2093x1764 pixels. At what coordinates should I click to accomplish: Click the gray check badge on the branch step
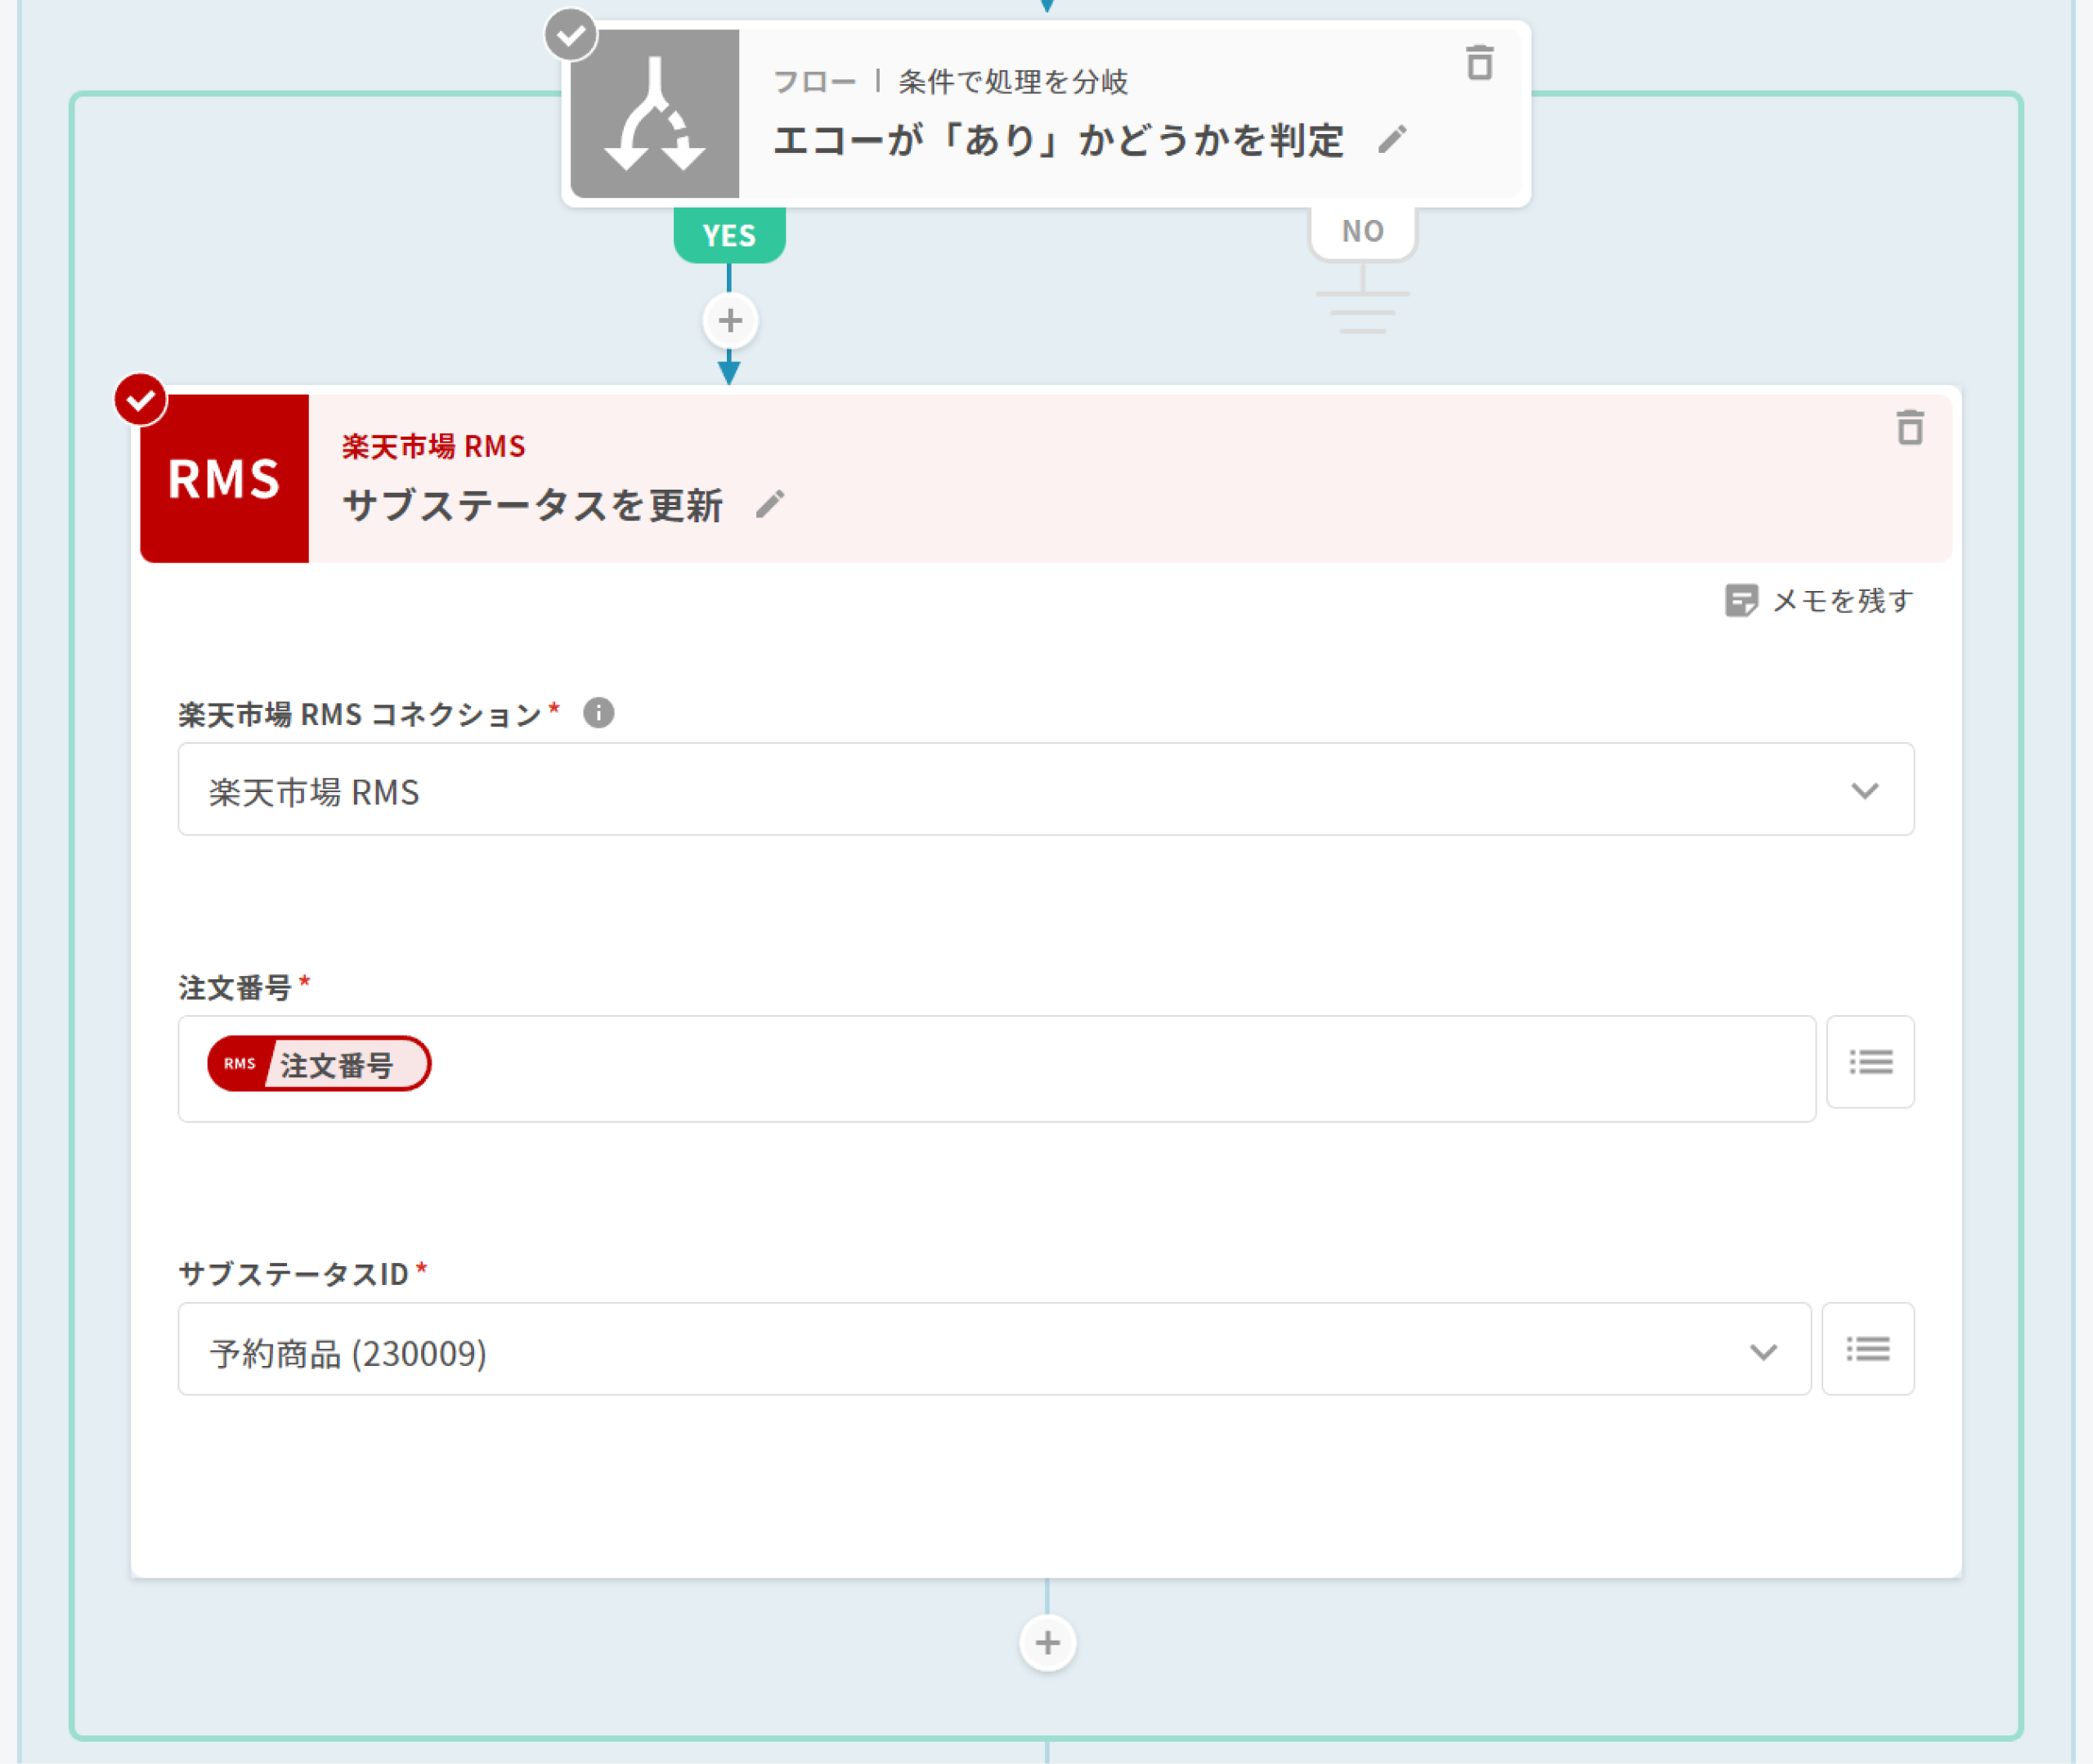click(570, 36)
